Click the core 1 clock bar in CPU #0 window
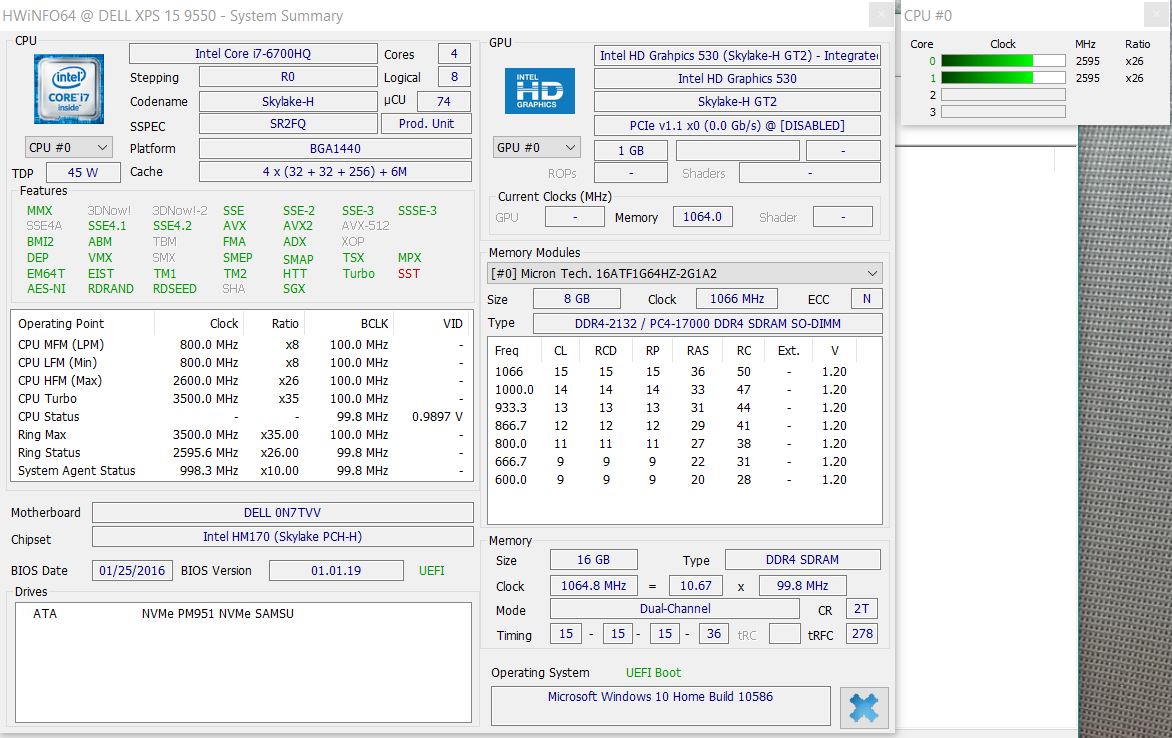This screenshot has height=738, width=1172. point(1003,78)
